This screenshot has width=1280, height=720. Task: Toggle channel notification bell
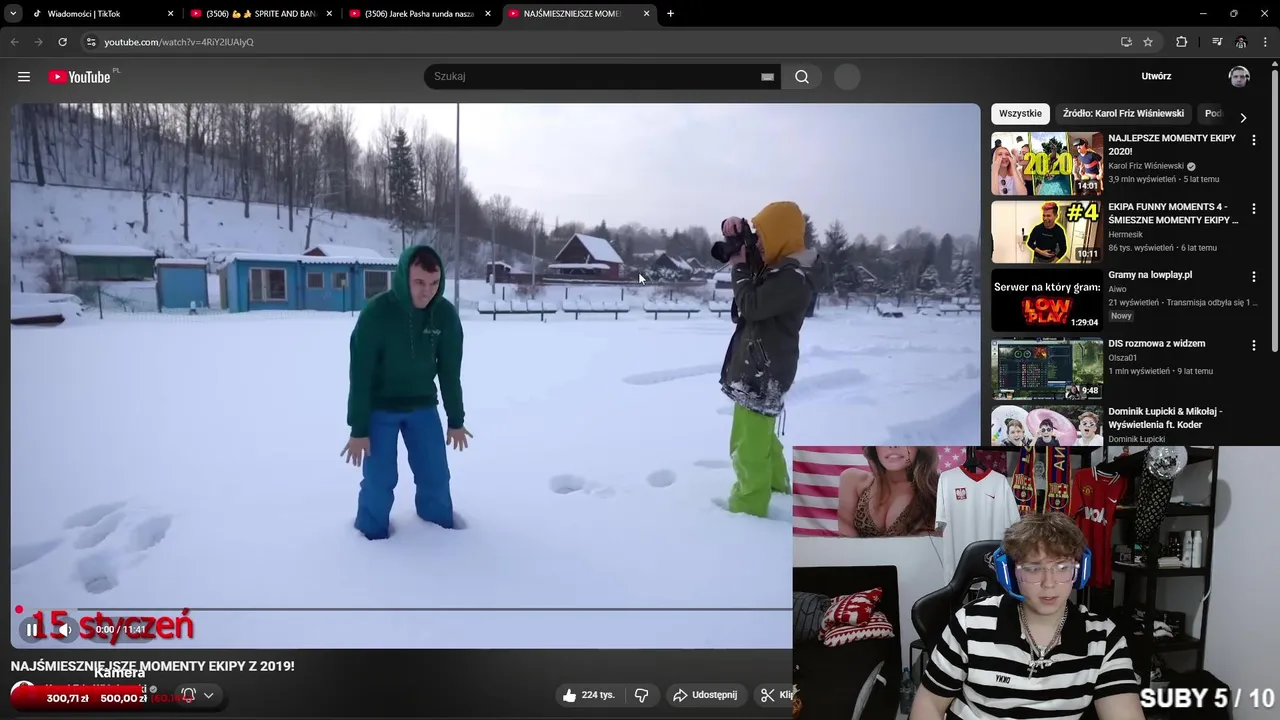pyautogui.click(x=188, y=695)
